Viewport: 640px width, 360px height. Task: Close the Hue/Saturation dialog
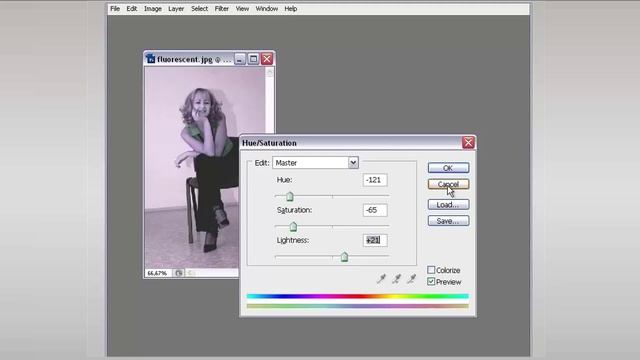tap(468, 142)
